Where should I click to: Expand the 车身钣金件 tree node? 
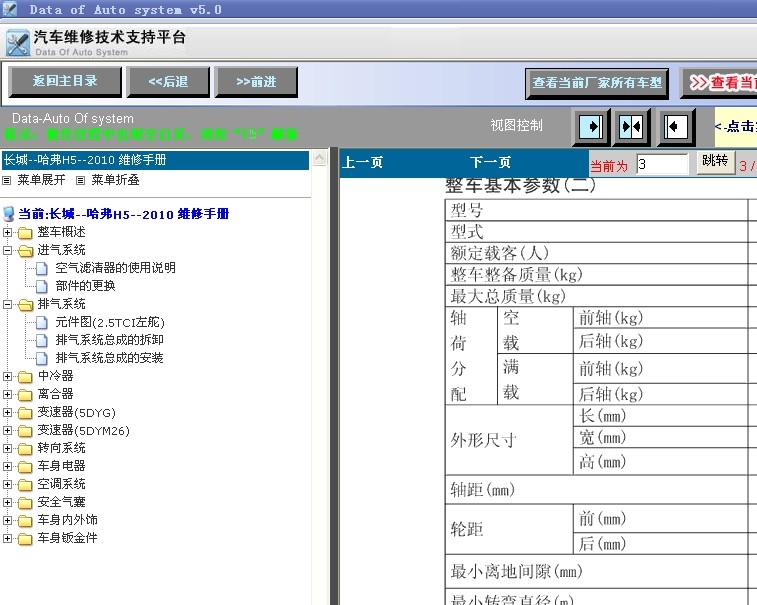tap(7, 538)
